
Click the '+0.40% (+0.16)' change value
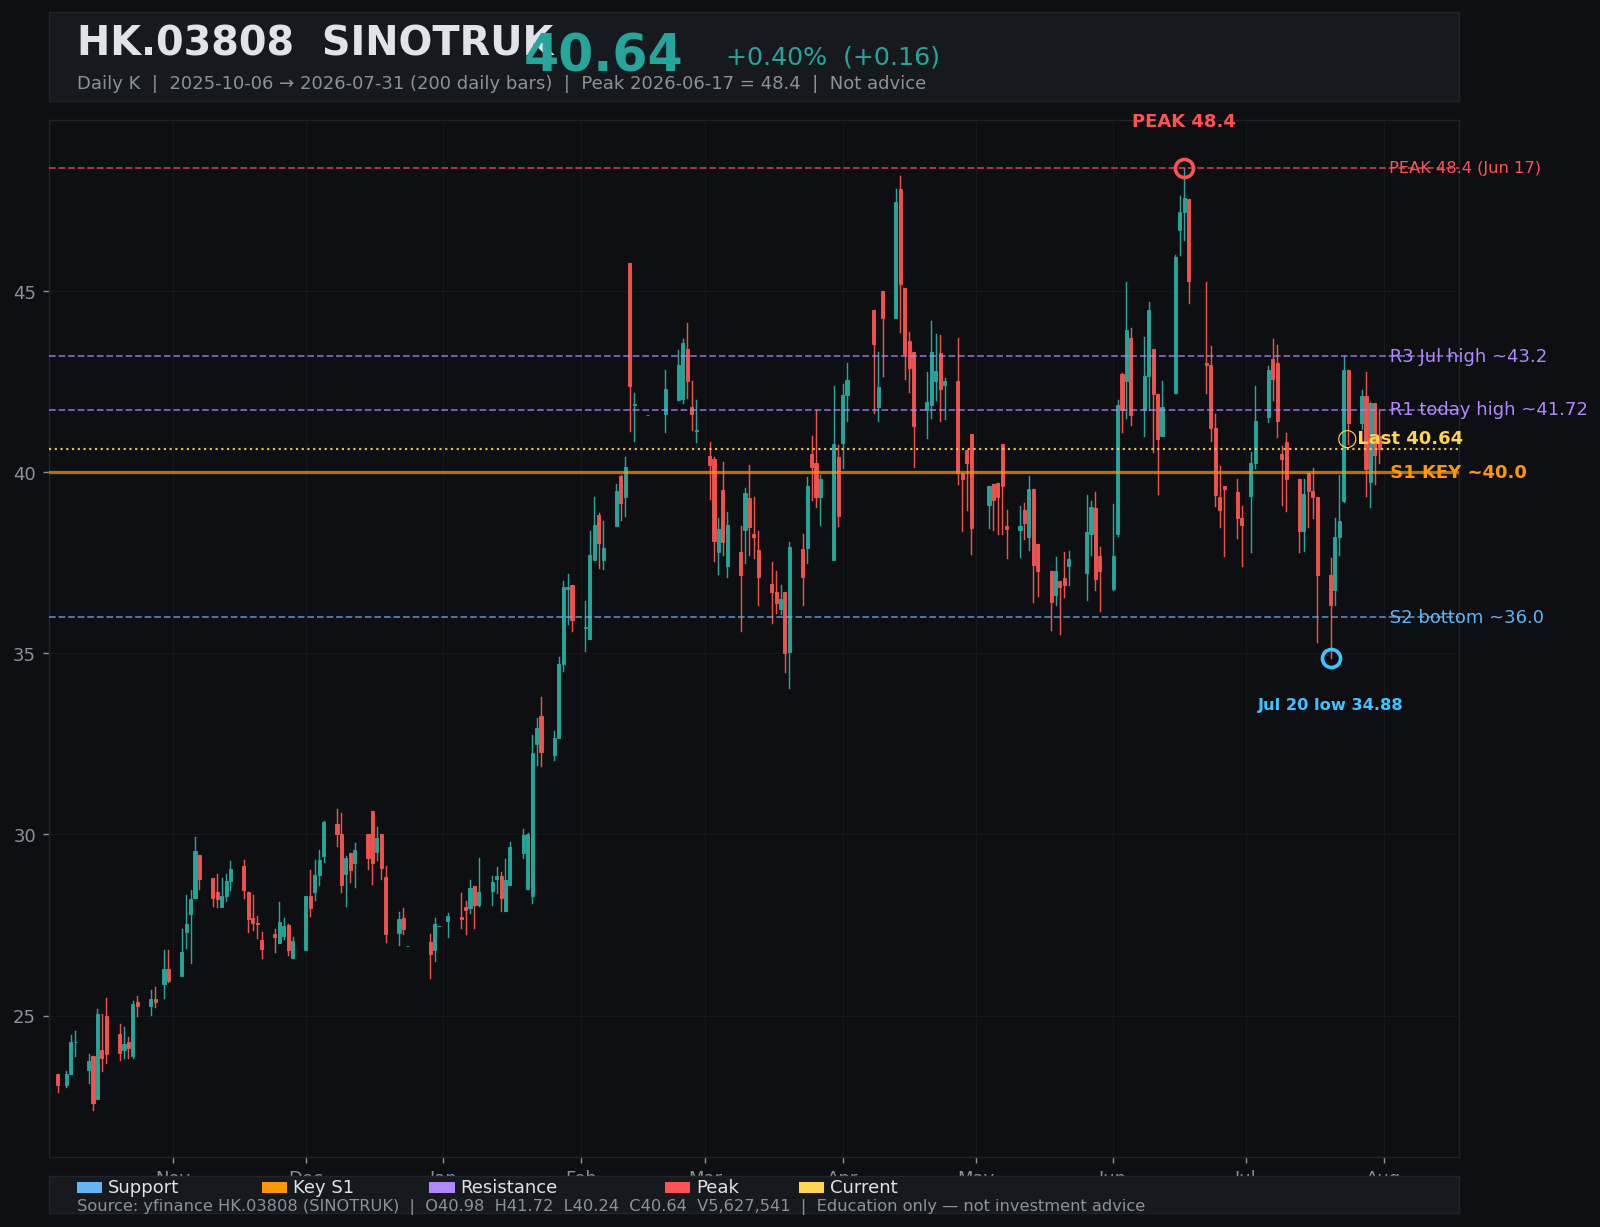833,58
